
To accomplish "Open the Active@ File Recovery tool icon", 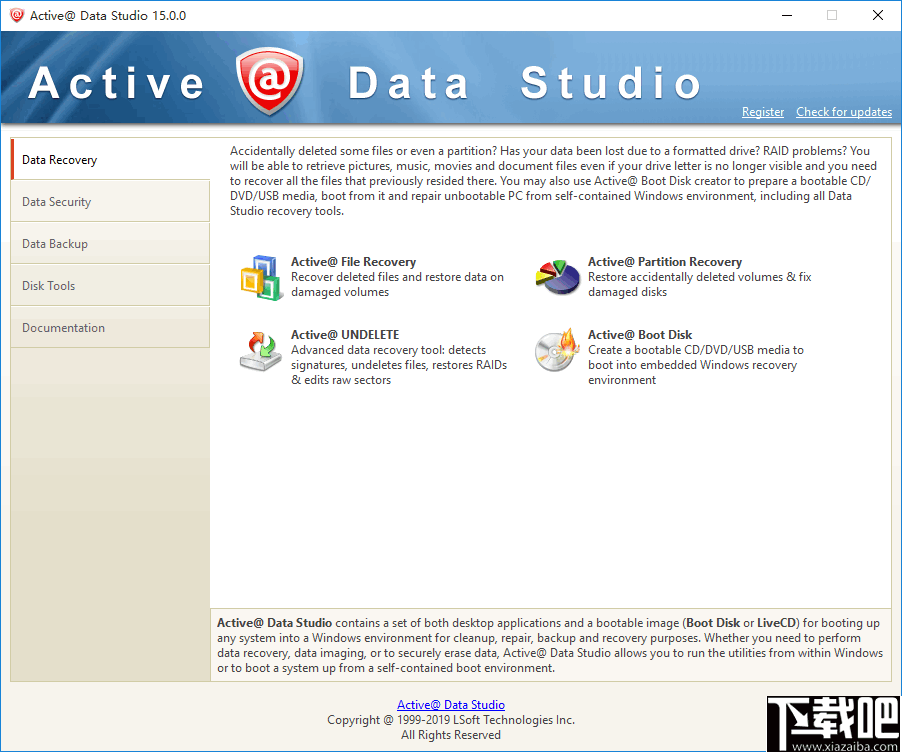I will [261, 278].
